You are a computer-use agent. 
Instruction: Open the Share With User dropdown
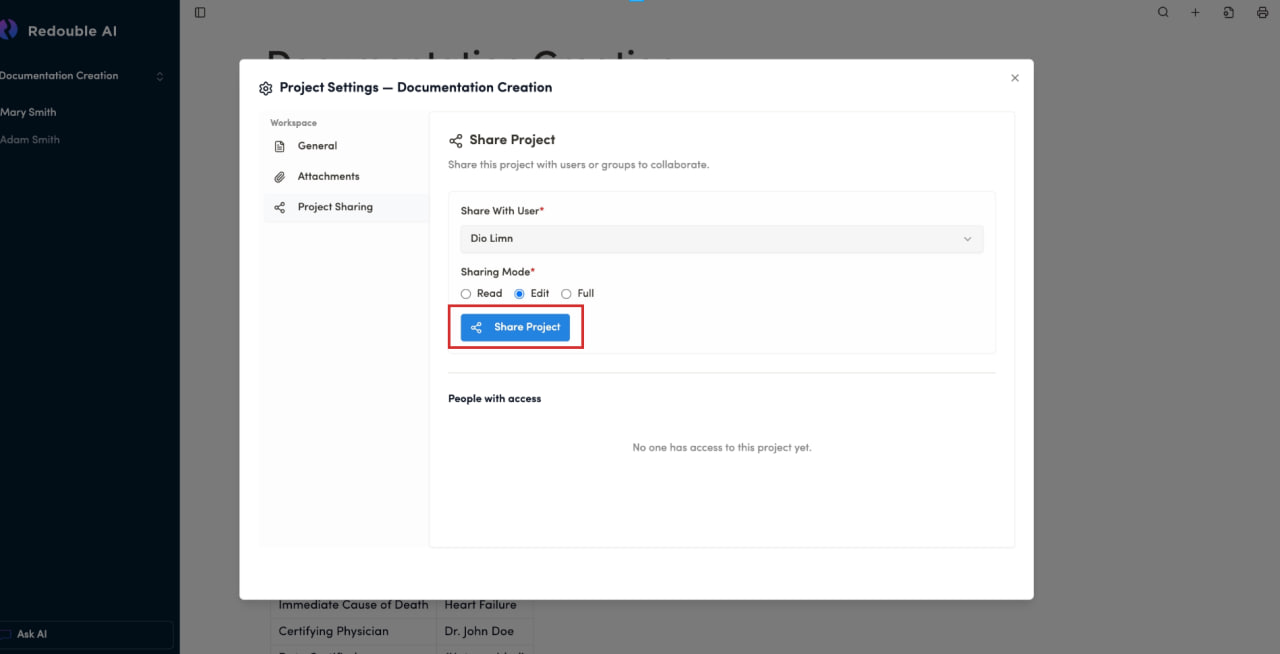coord(720,239)
